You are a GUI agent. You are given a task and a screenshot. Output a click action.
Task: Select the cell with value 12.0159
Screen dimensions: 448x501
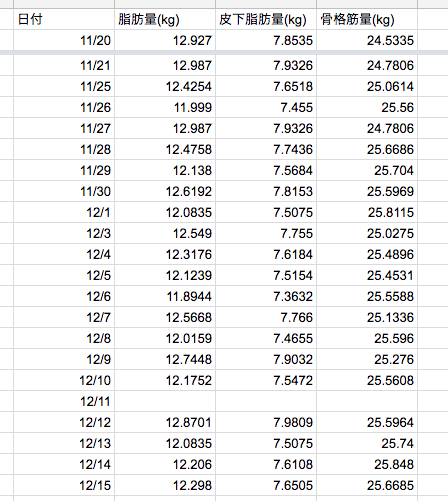tap(165, 338)
